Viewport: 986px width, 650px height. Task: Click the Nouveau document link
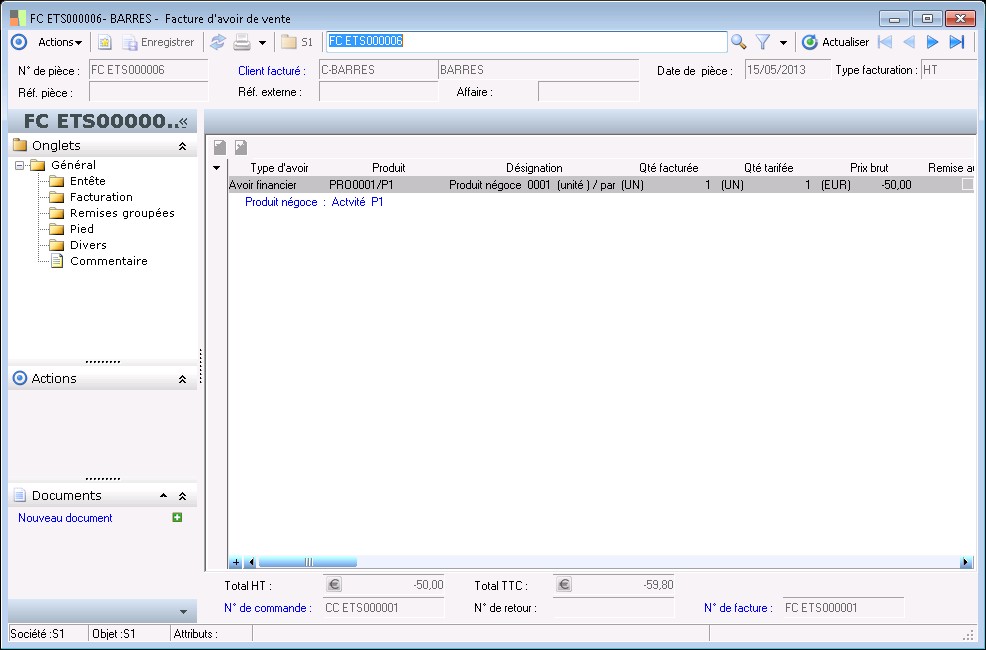pyautogui.click(x=65, y=518)
